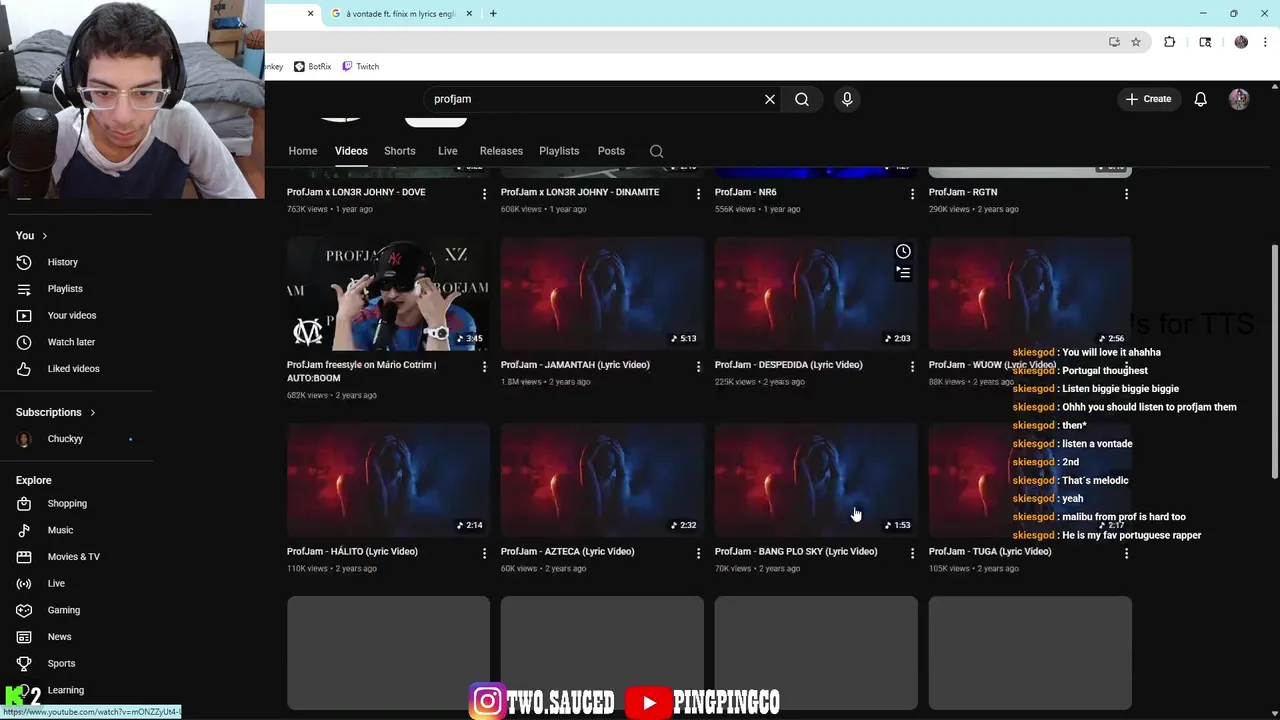The image size is (1280, 720).
Task: Open the Releases tab
Action: coord(501,151)
